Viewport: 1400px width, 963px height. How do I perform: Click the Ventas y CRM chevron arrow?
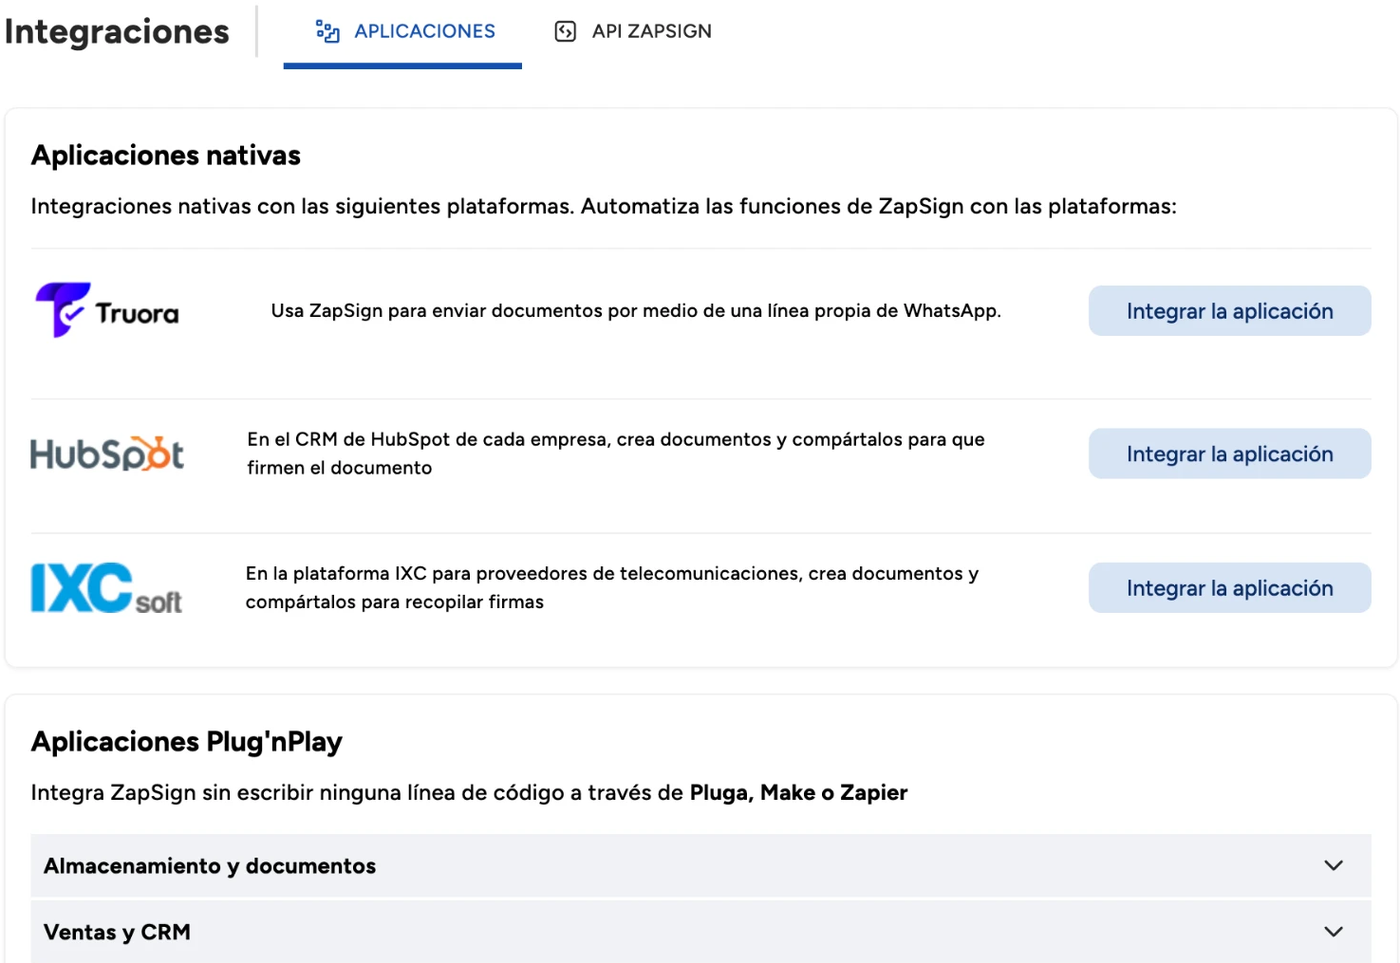pyautogui.click(x=1333, y=932)
